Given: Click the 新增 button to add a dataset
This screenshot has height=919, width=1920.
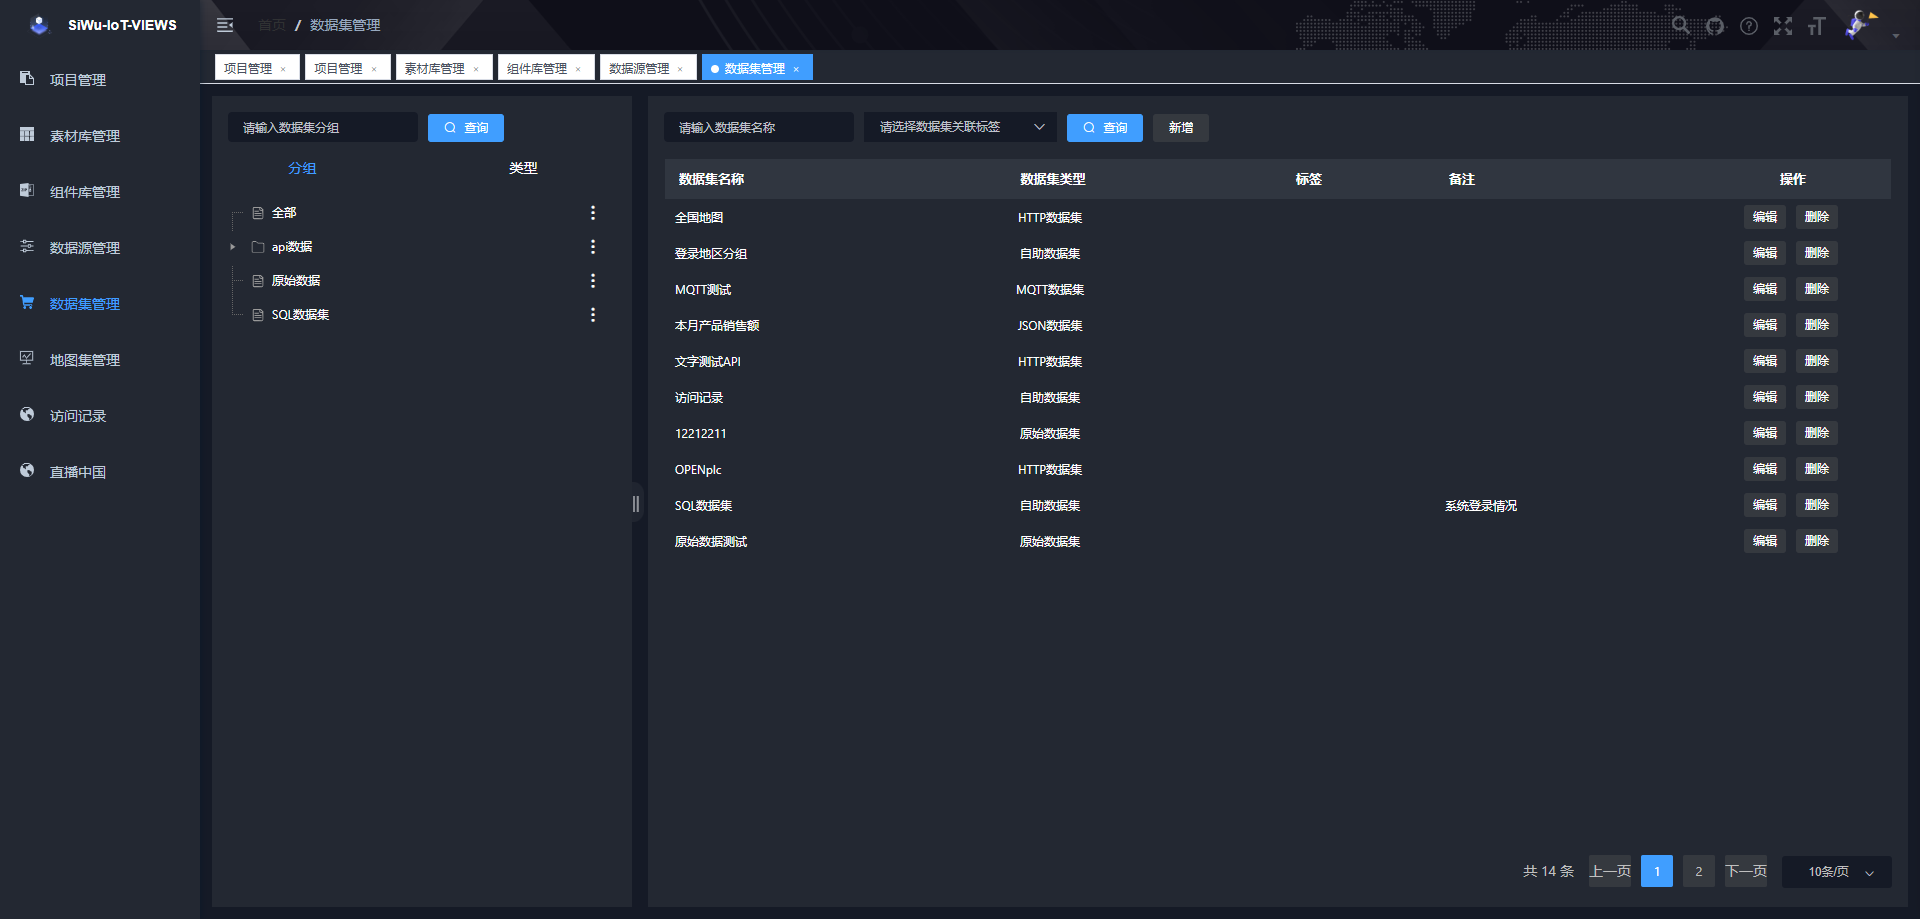Looking at the screenshot, I should [x=1180, y=128].
